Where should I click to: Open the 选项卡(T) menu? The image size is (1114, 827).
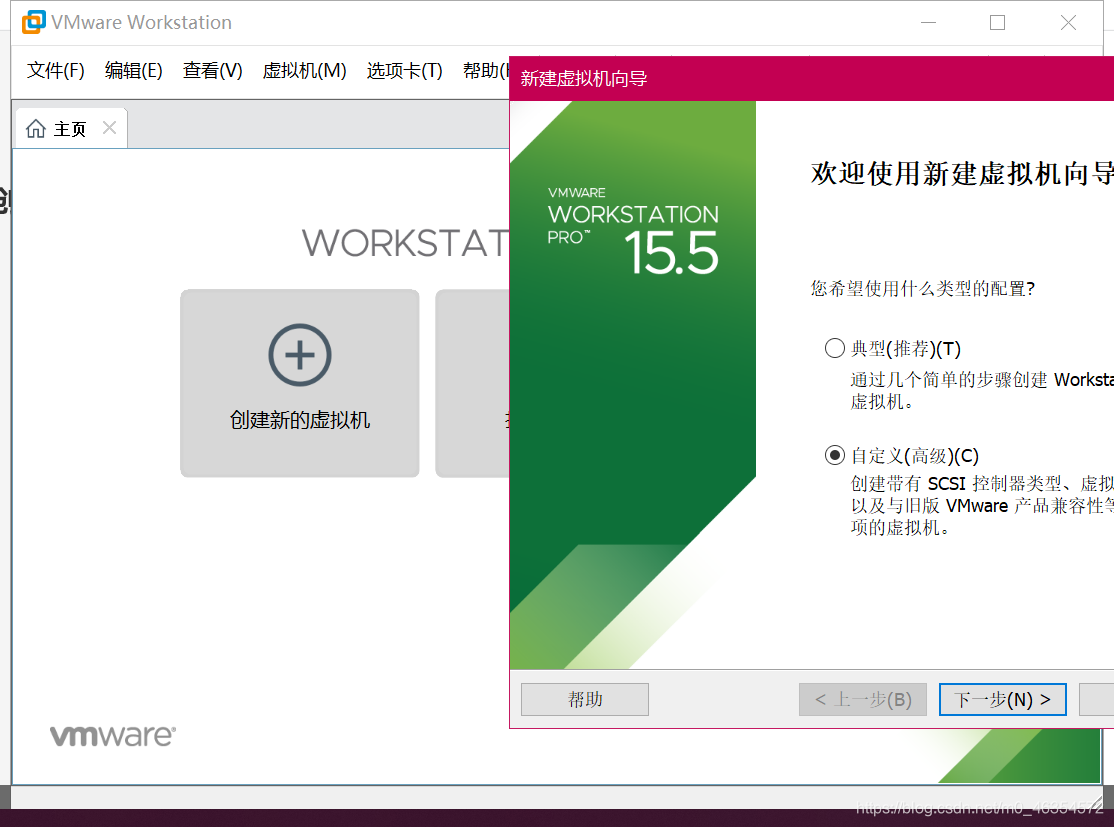coord(404,70)
